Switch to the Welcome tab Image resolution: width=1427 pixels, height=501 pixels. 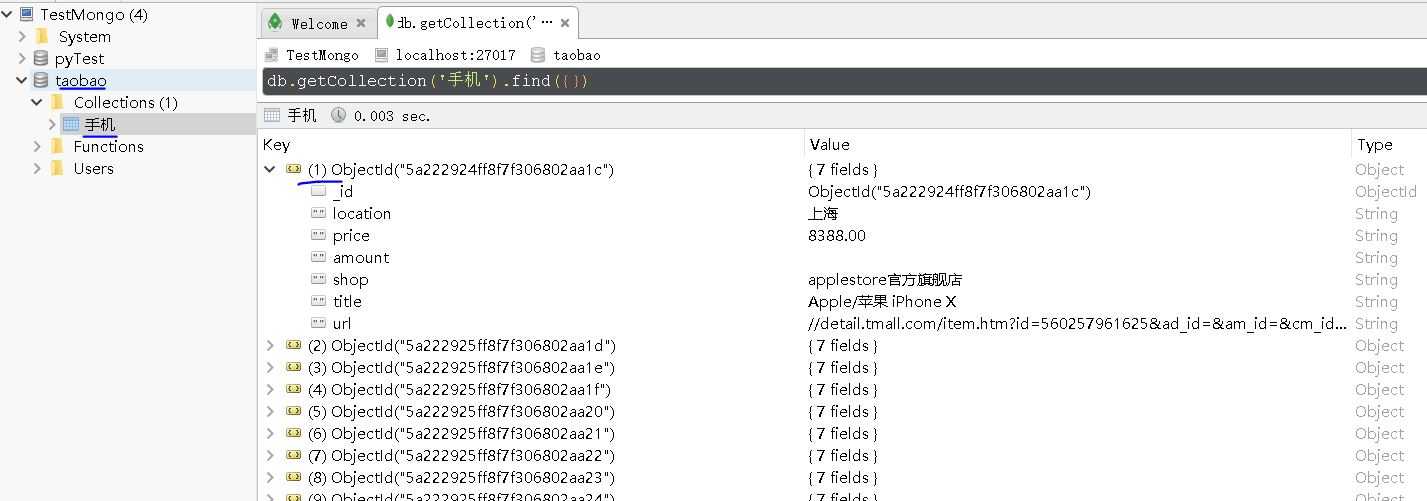318,23
